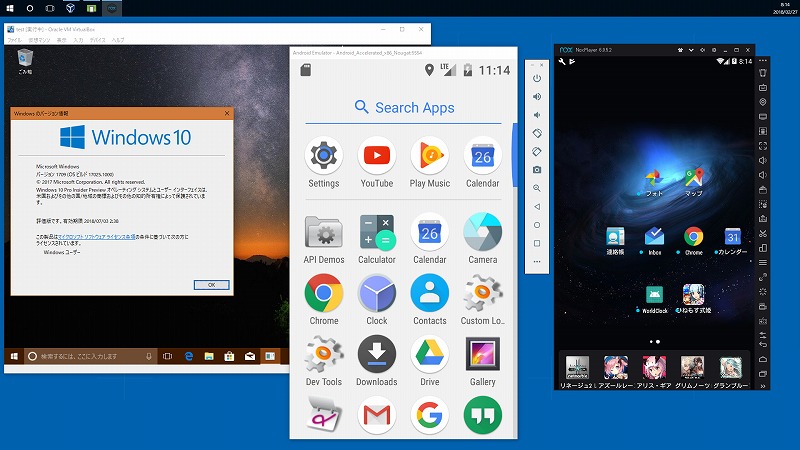Image resolution: width=800 pixels, height=450 pixels.
Task: Open カレンダー calendar in NoxPlayer
Action: [733, 236]
